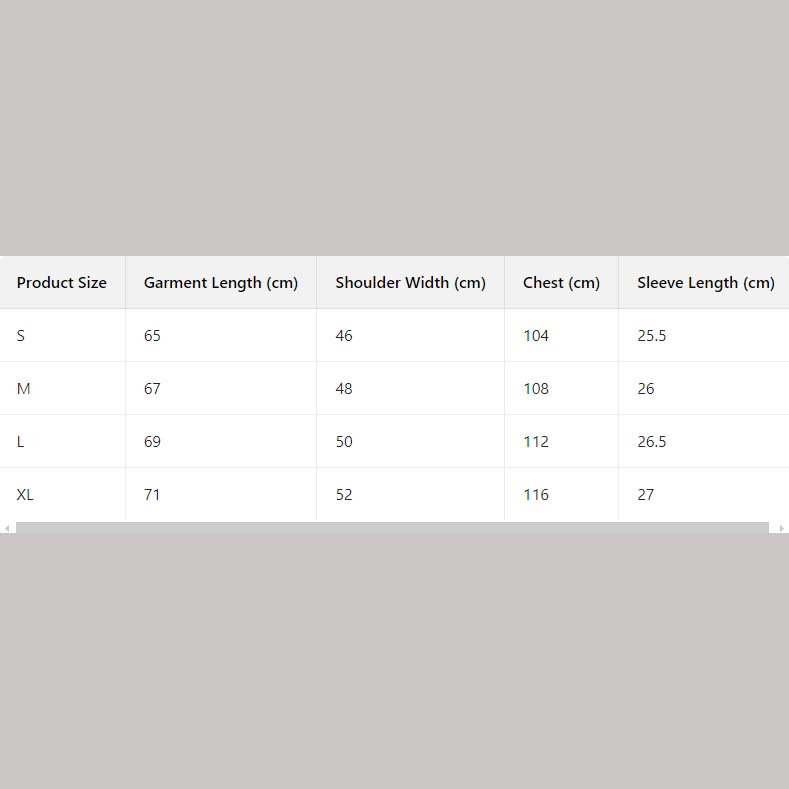Click the left scroll arrow of the table
The width and height of the screenshot is (789, 789).
click(x=7, y=528)
